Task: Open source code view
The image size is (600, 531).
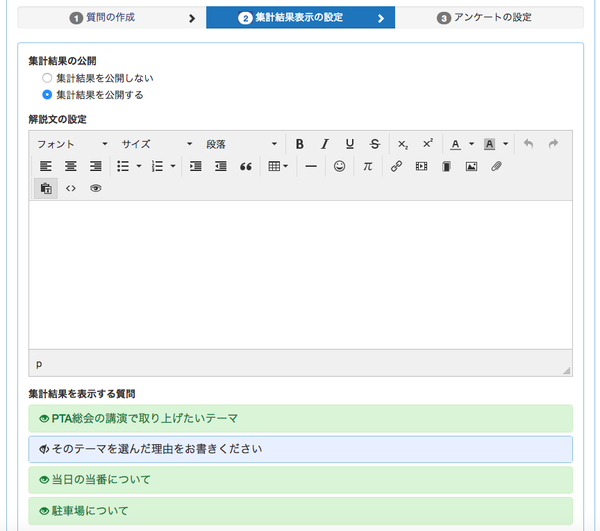Action: [x=71, y=188]
